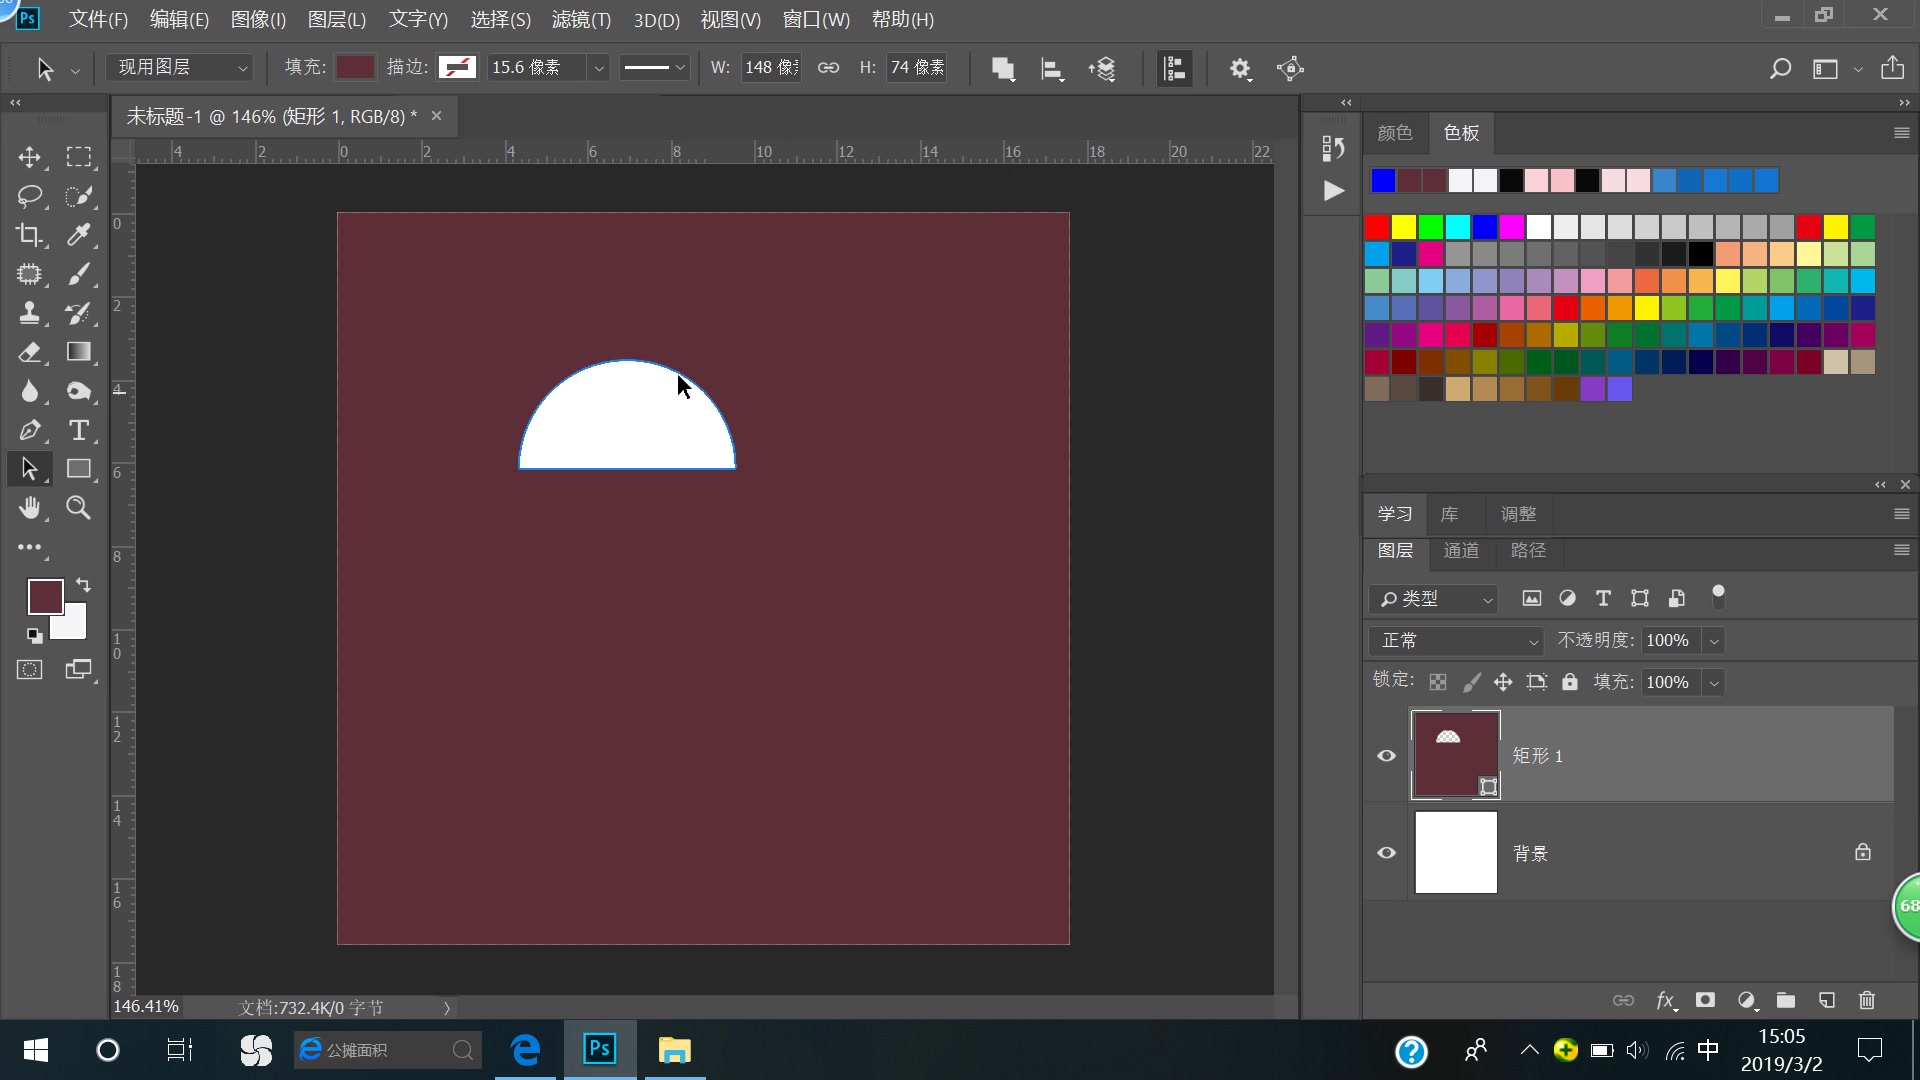Select the Rectangle shape tool
Viewport: 1920px width, 1080px height.
point(79,469)
